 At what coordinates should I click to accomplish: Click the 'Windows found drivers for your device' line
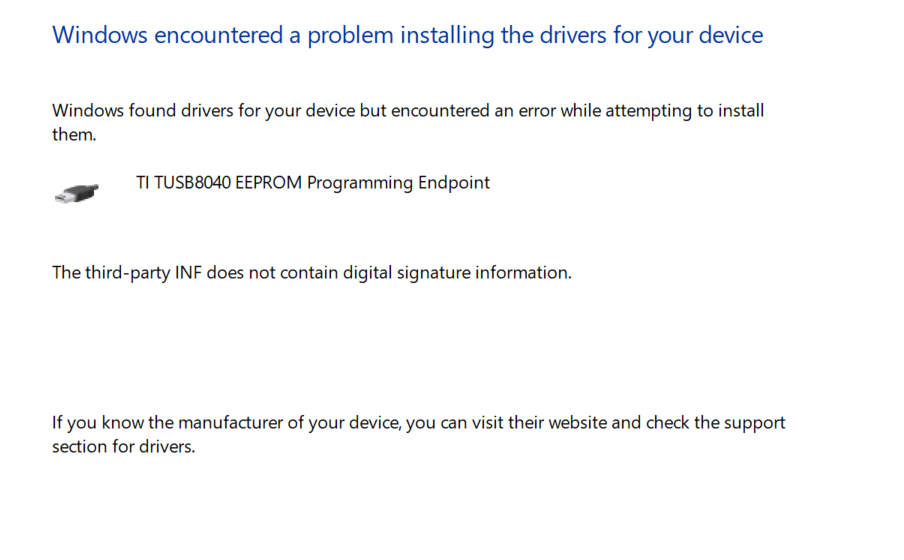(x=408, y=111)
